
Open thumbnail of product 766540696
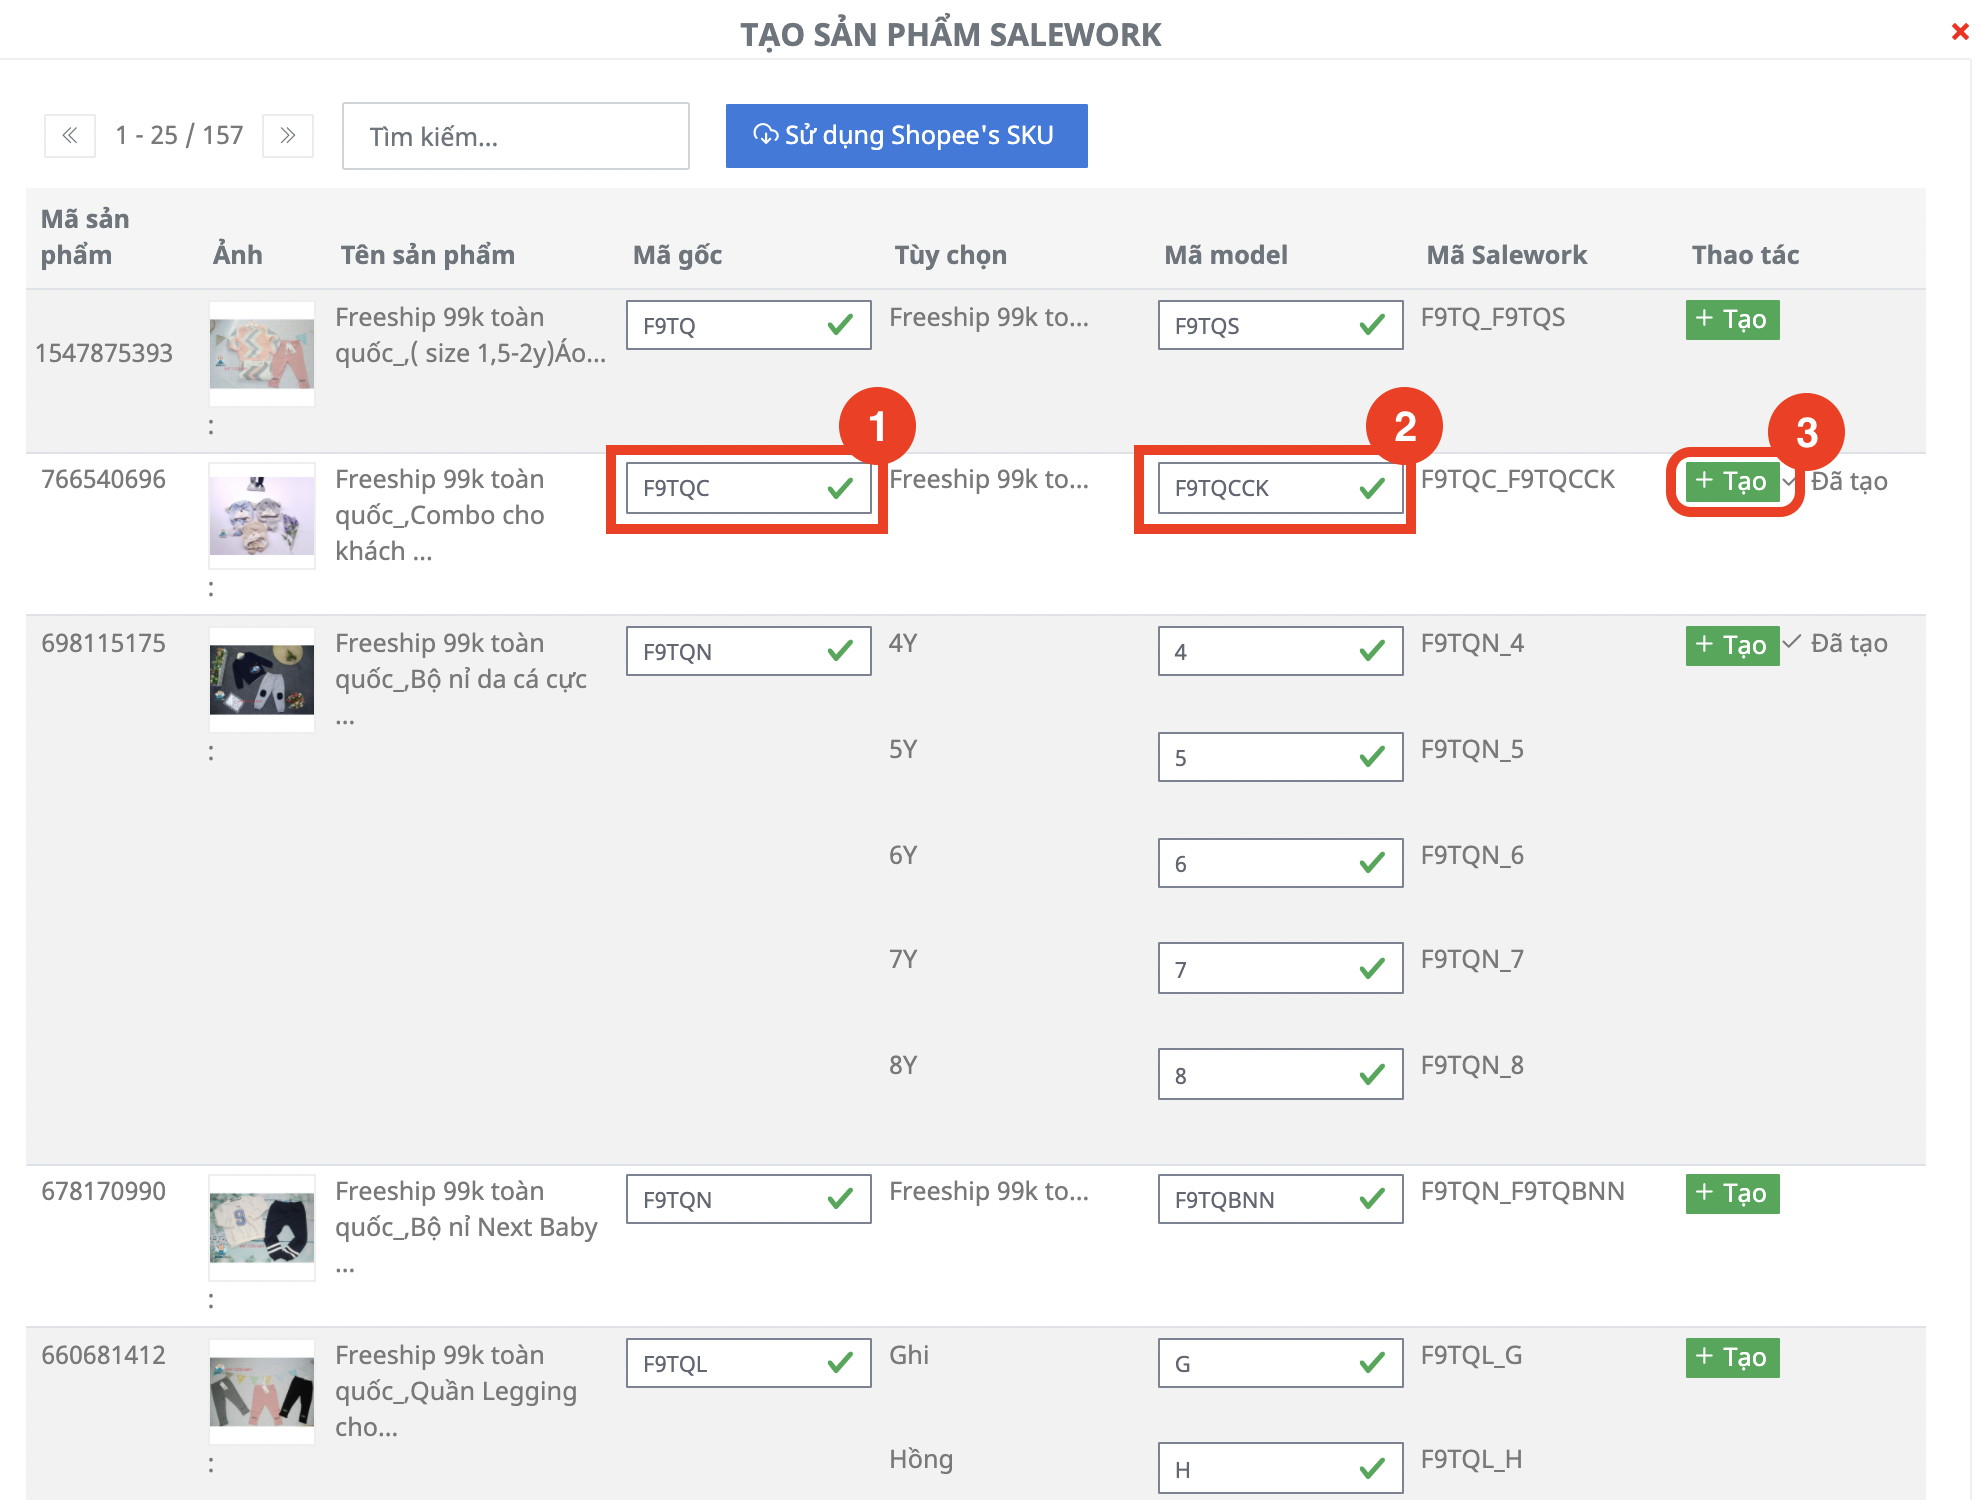click(261, 516)
